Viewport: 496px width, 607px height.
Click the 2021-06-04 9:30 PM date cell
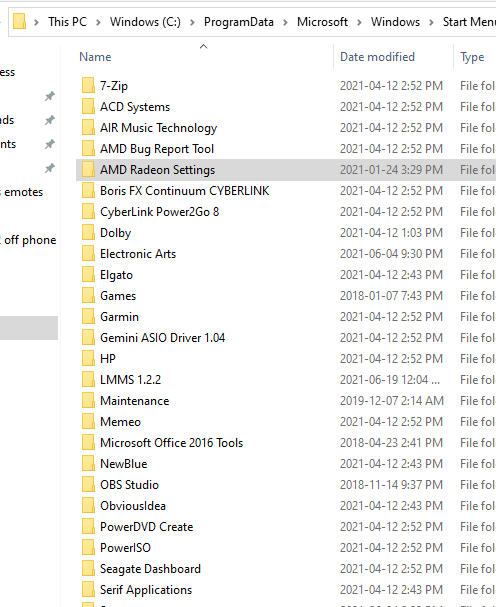click(x=391, y=254)
